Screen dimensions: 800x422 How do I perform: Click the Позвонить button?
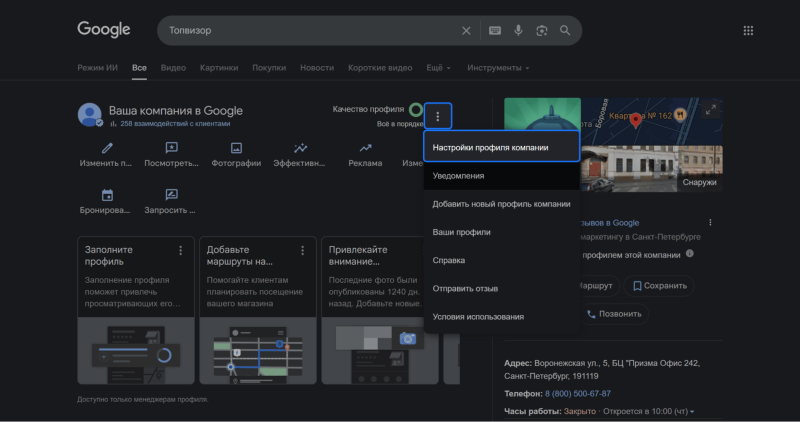[x=614, y=314]
